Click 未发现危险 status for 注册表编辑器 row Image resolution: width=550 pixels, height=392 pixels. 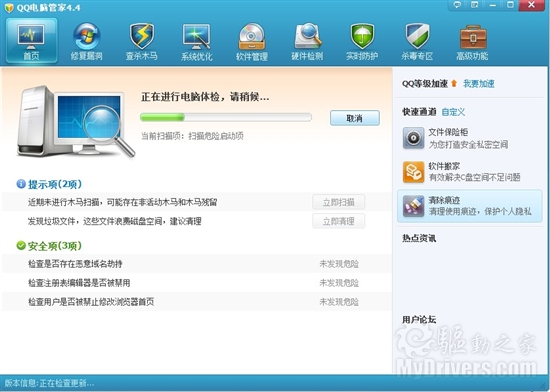(x=339, y=283)
